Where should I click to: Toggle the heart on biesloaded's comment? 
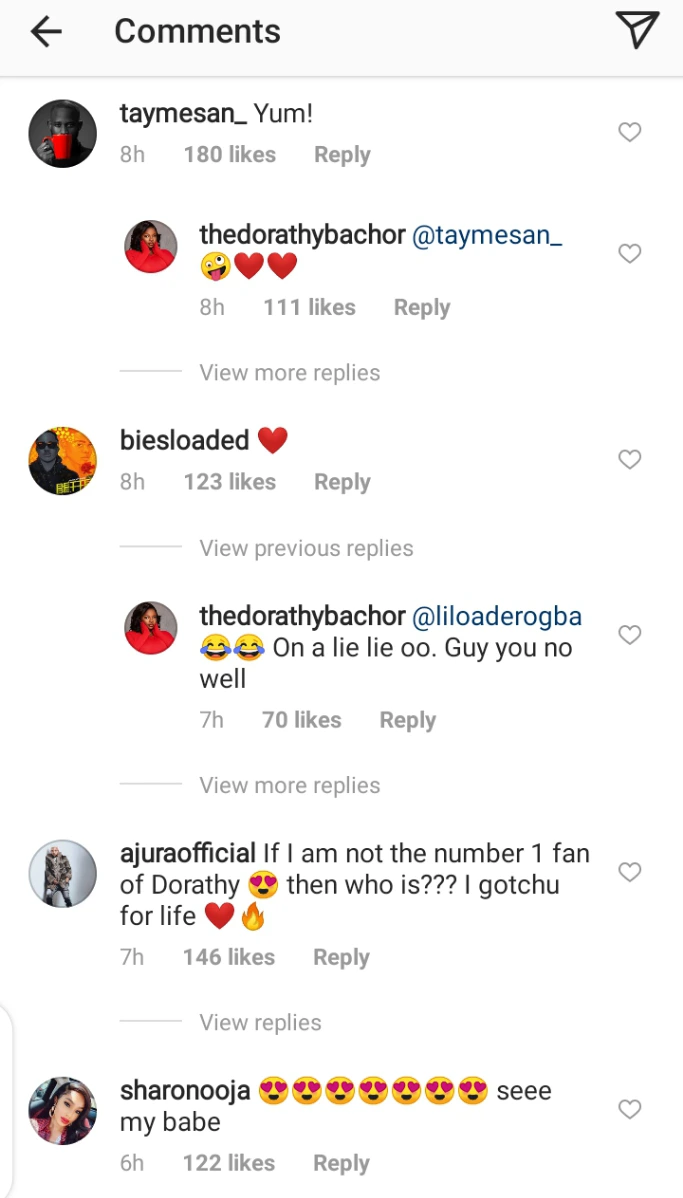point(629,459)
